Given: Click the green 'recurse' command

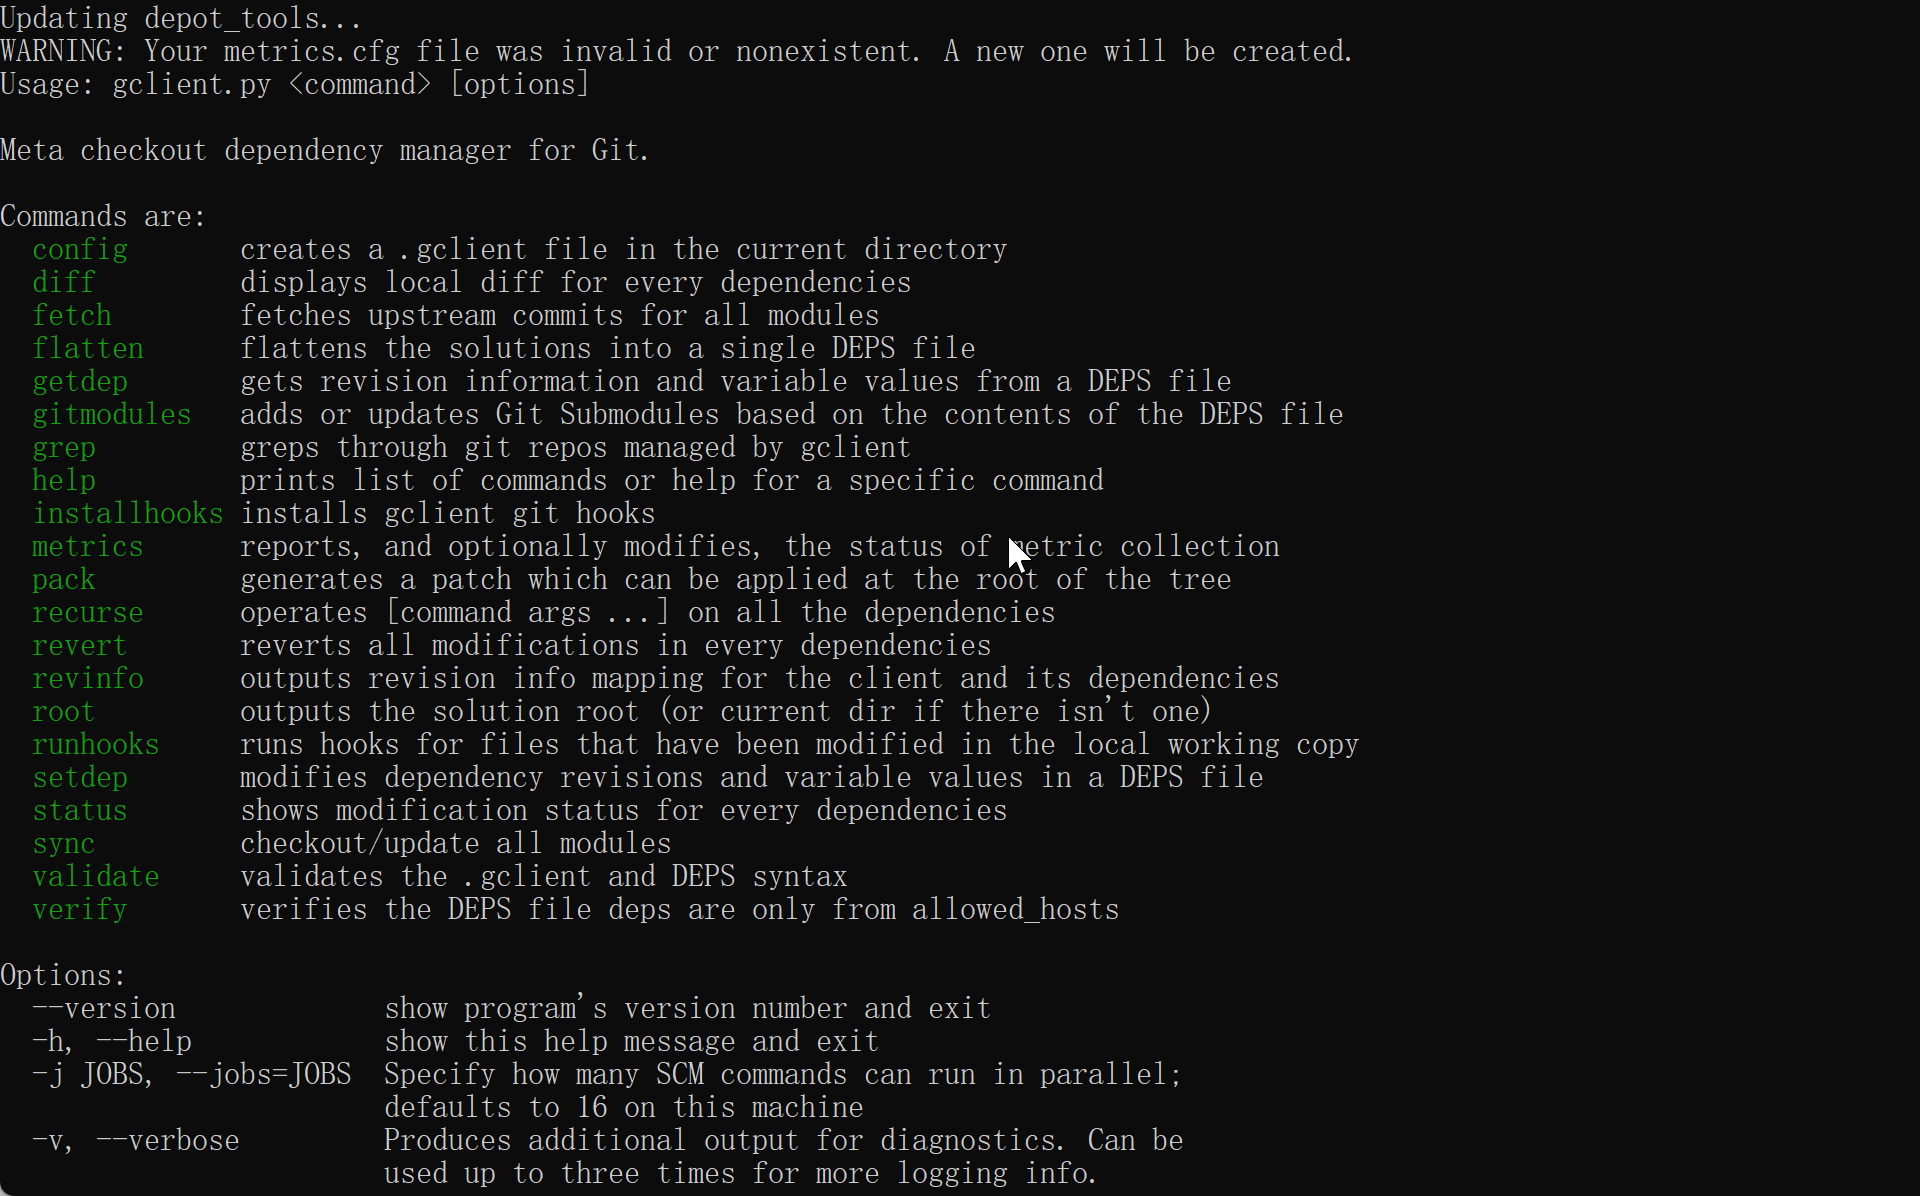Looking at the screenshot, I should point(88,613).
